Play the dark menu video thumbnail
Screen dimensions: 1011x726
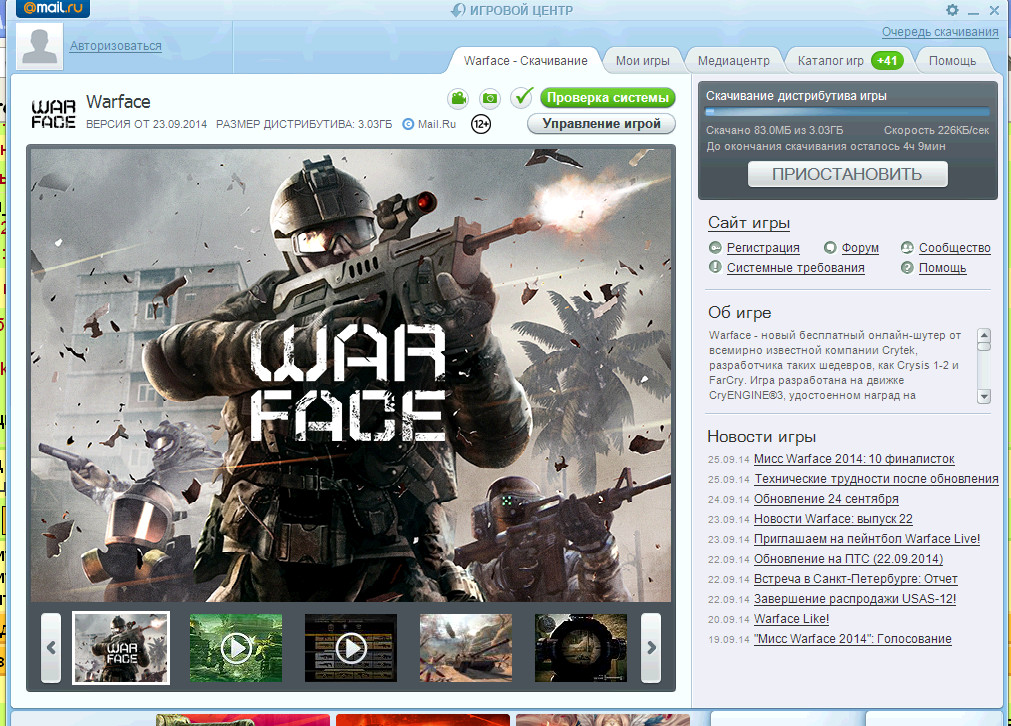pyautogui.click(x=351, y=647)
